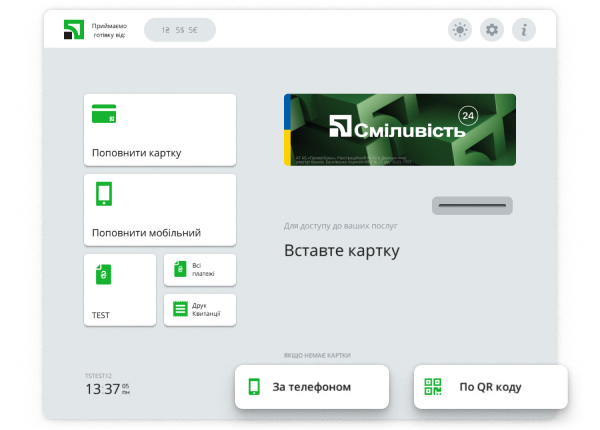The height and width of the screenshot is (430, 600).
Task: Click the card slot graphic
Action: (472, 206)
